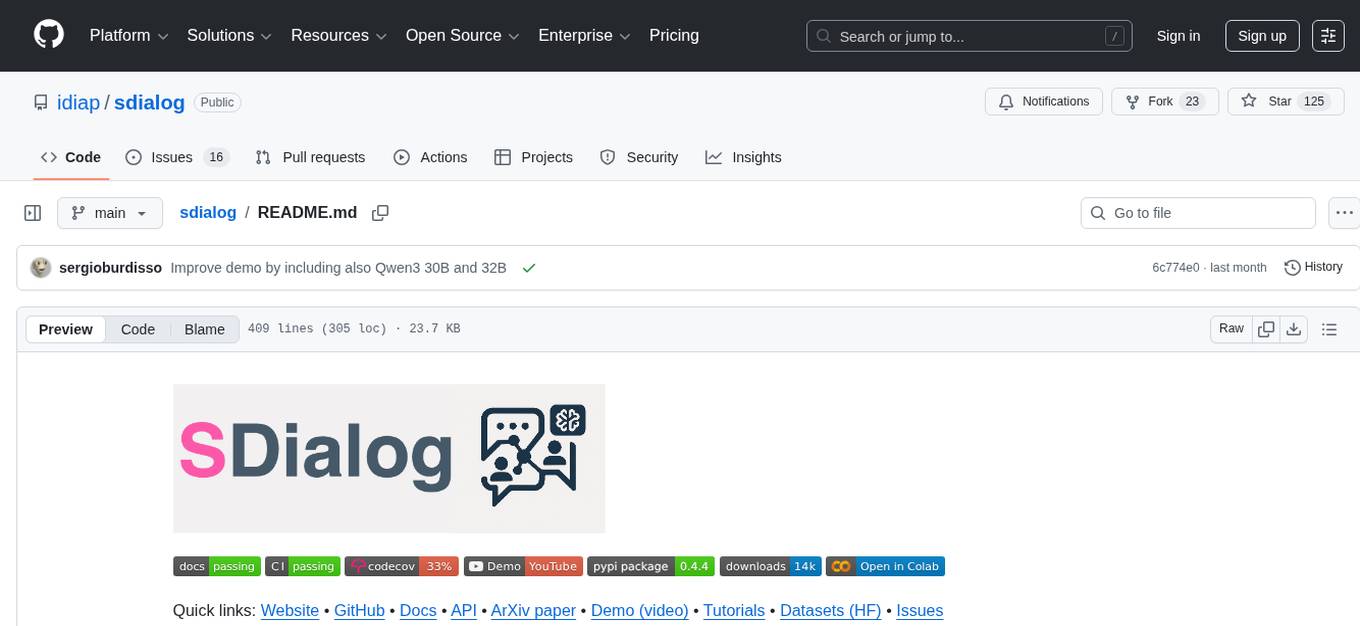
Task: Copy the README.md file path
Action: (x=380, y=213)
